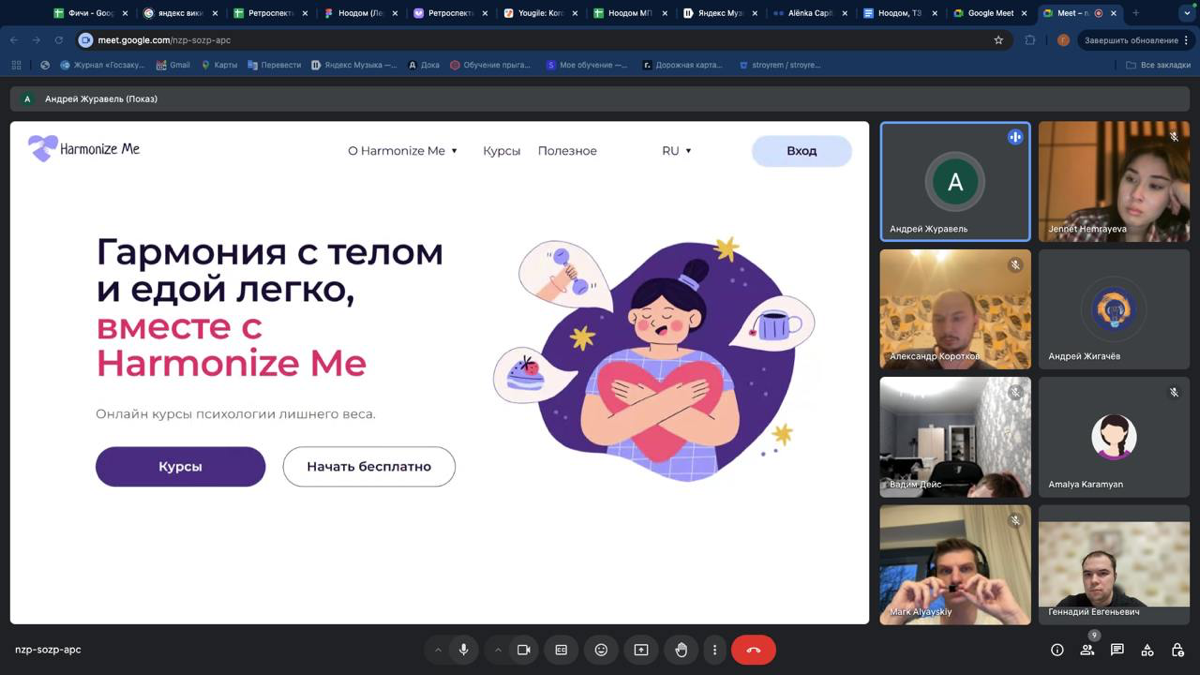Open host controls lock icon
The image size is (1200, 675).
tap(1177, 650)
